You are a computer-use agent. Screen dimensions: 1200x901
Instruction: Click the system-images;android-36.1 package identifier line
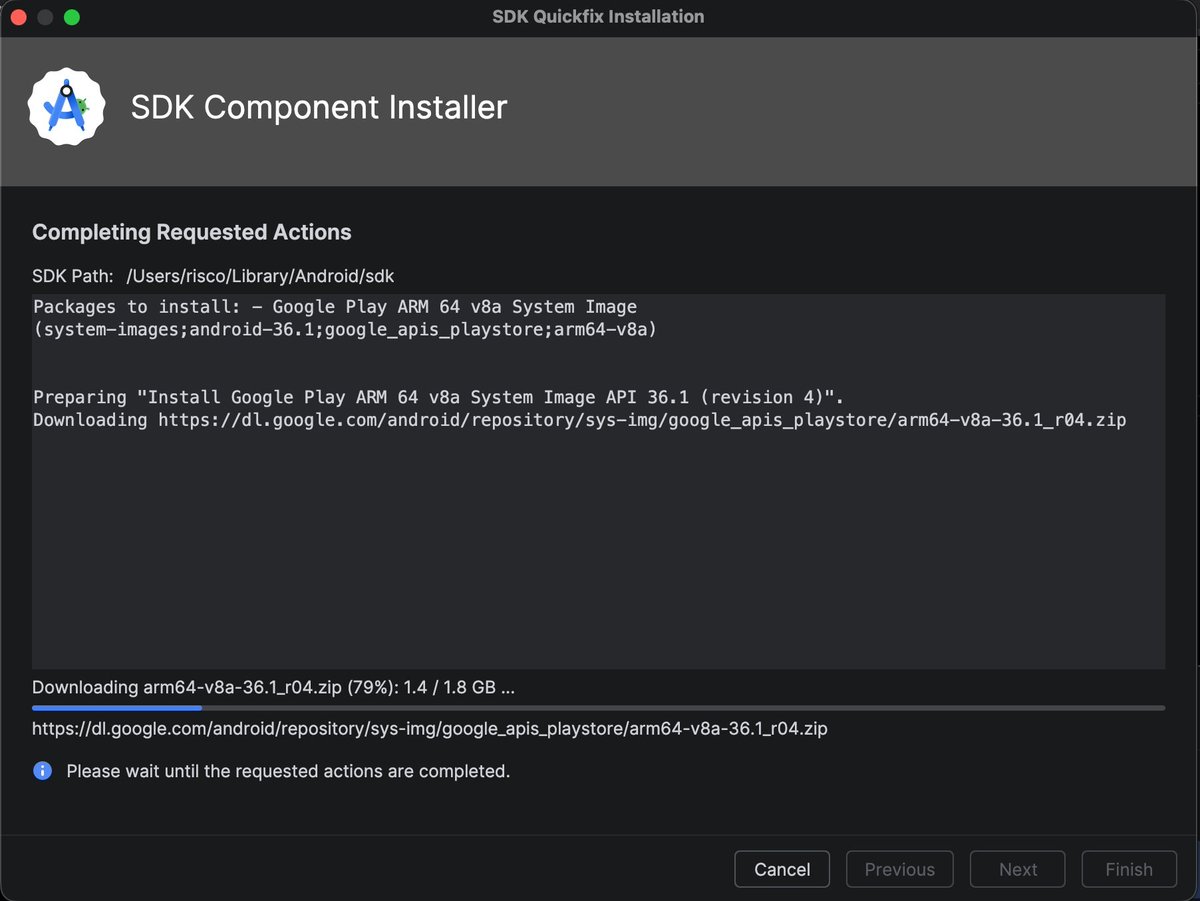345,329
